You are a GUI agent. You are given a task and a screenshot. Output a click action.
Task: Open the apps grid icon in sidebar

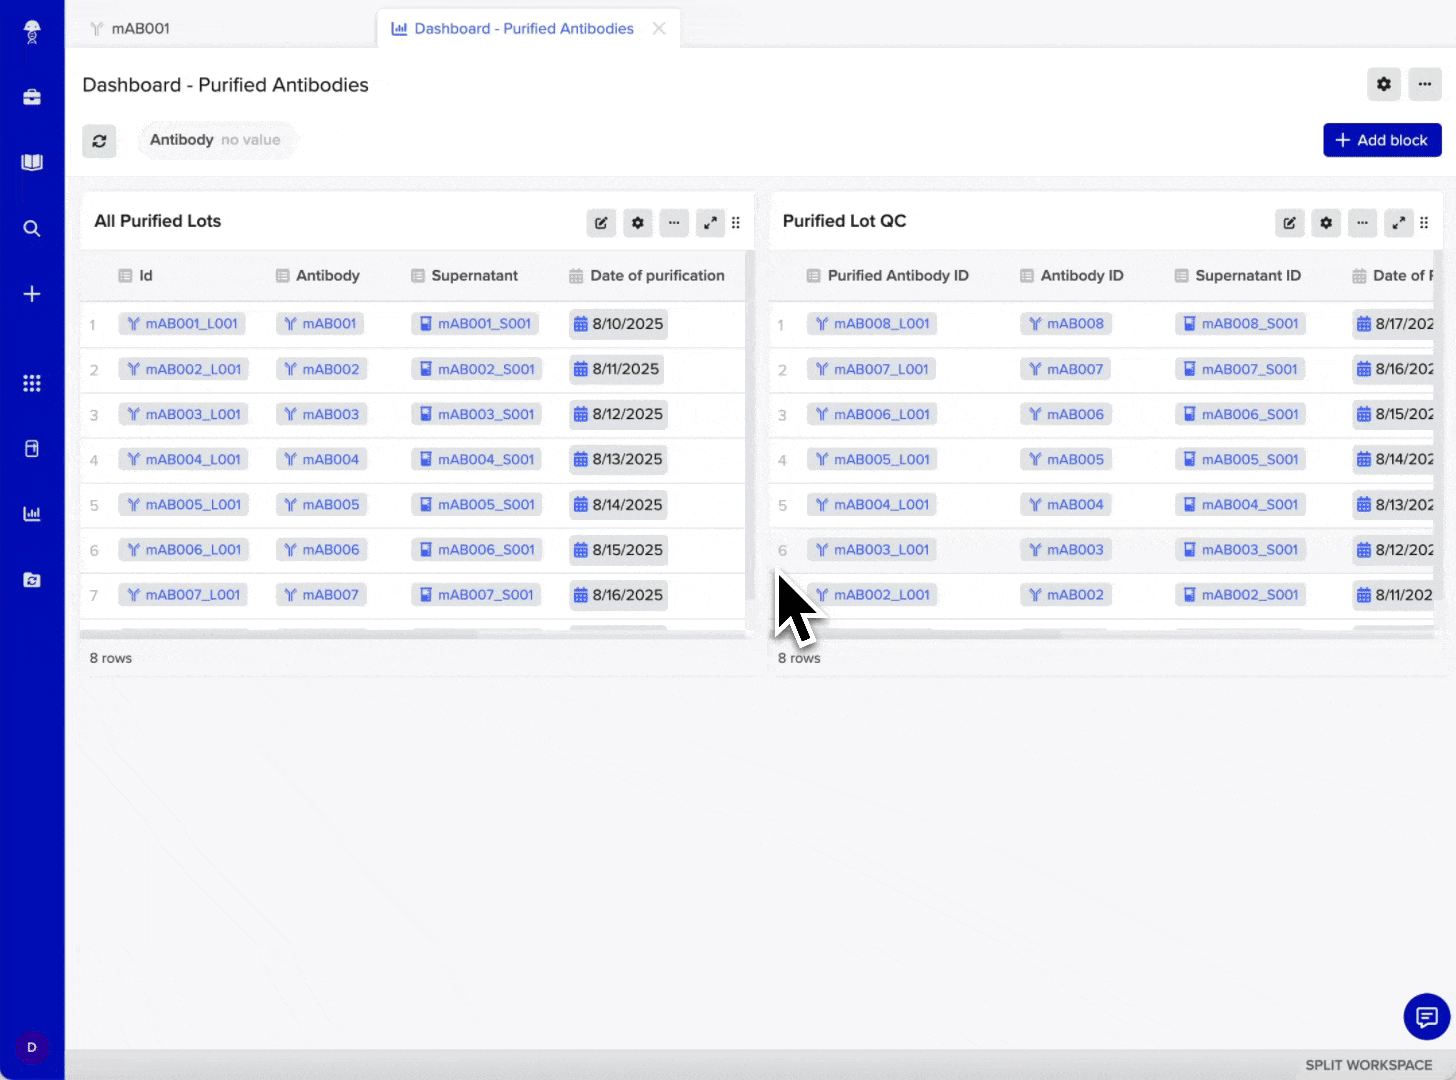point(32,383)
